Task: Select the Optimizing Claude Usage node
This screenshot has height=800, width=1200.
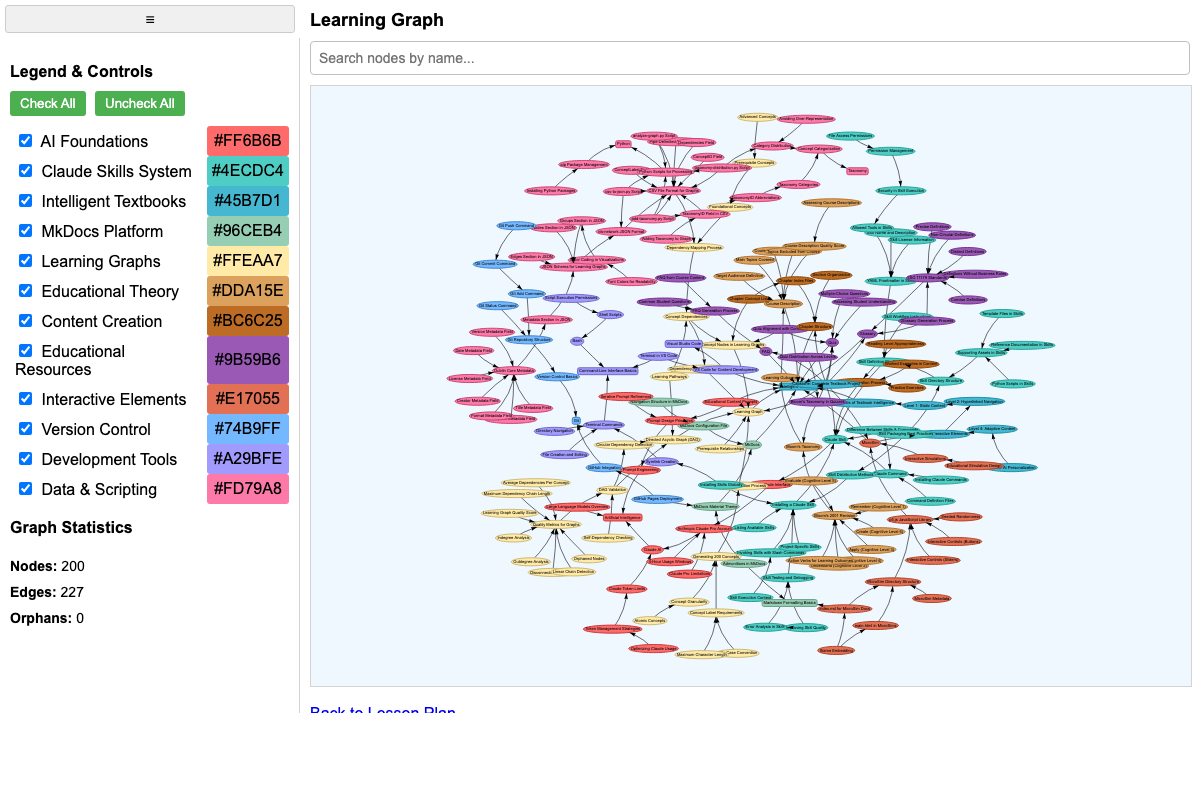Action: click(653, 648)
